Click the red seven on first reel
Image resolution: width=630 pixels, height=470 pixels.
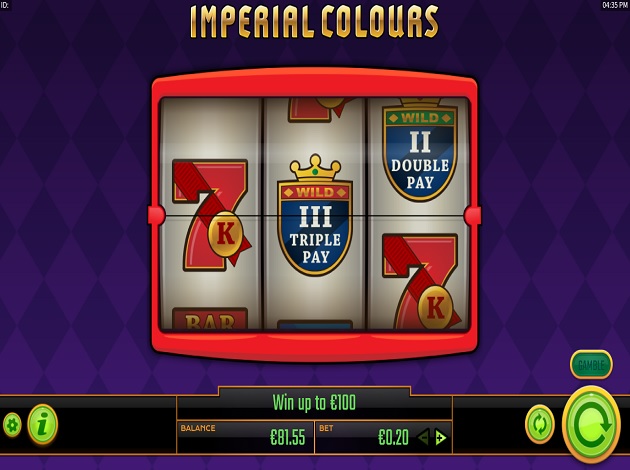211,215
